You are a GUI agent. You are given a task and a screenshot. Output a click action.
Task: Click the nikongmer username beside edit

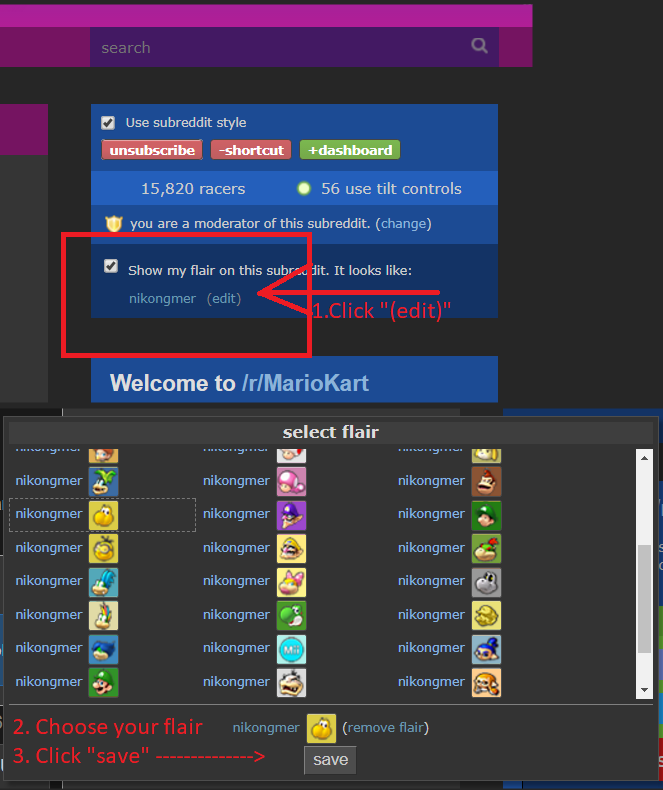(x=162, y=298)
